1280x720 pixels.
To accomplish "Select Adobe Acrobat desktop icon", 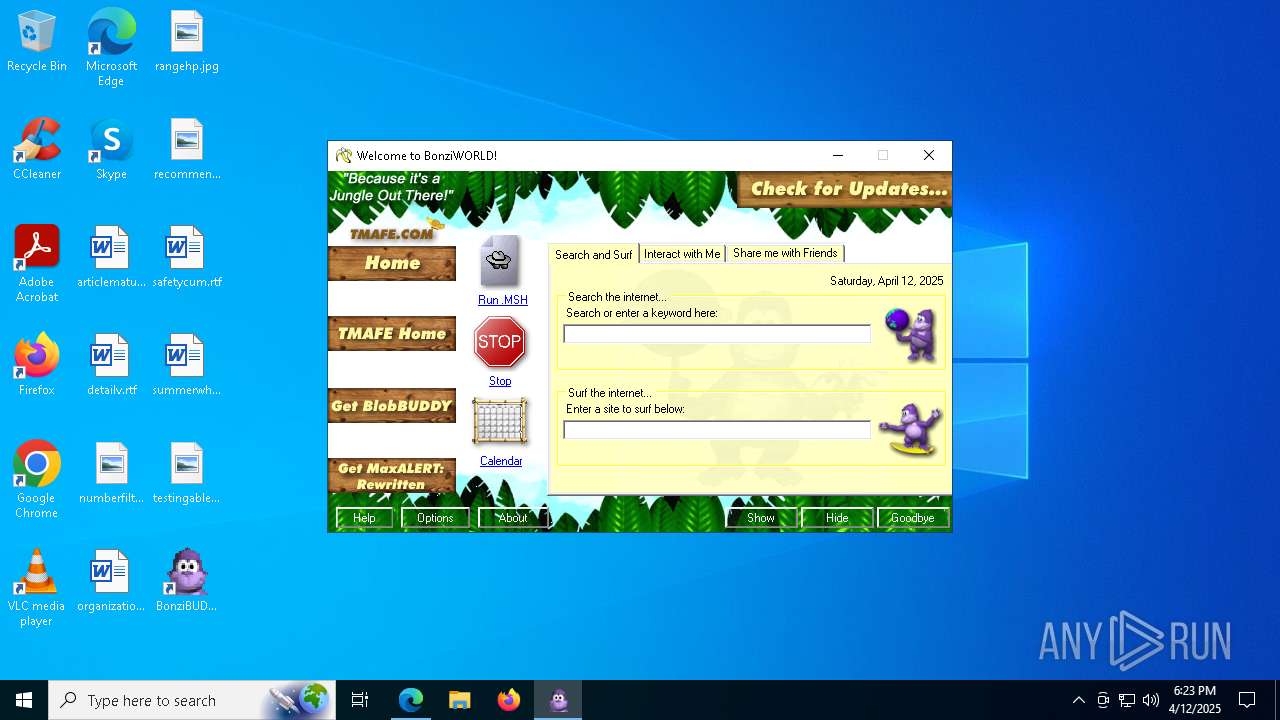I will (x=37, y=264).
